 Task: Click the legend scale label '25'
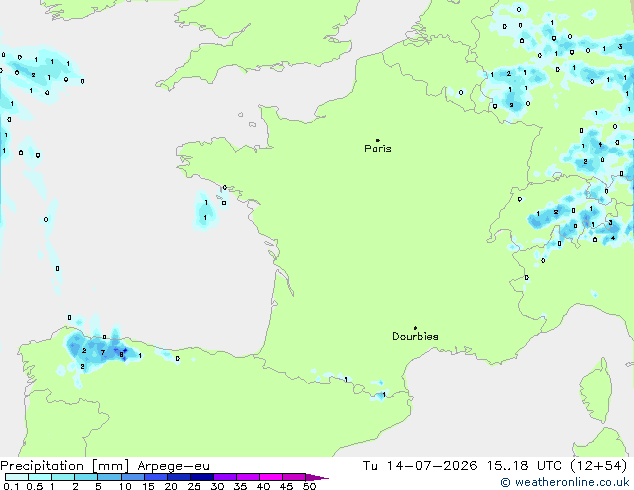(194, 486)
